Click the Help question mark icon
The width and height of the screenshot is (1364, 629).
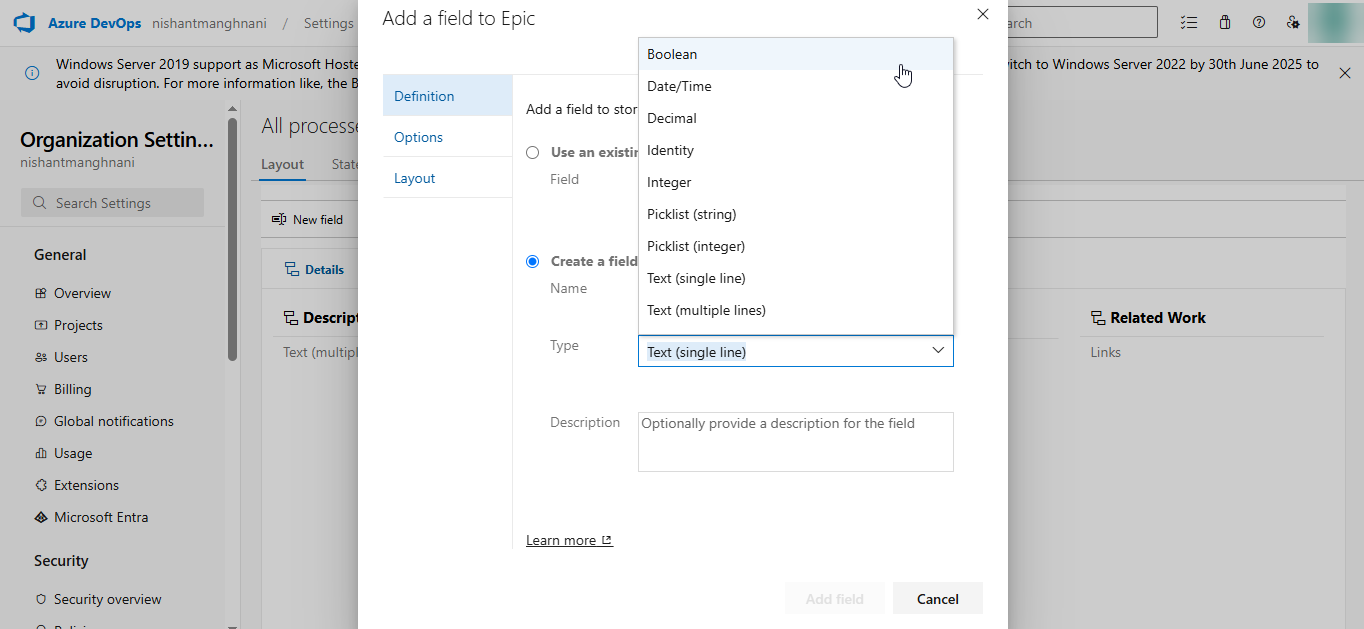tap(1259, 22)
